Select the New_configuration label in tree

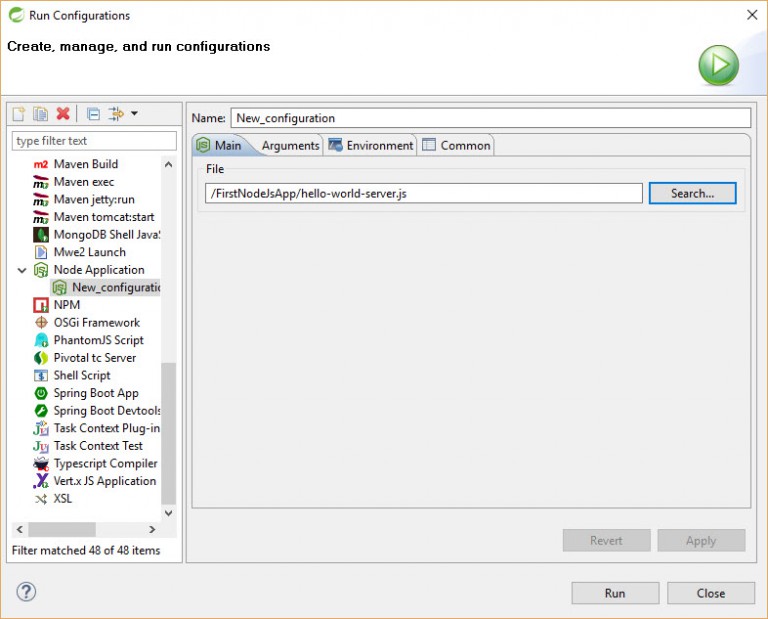116,287
